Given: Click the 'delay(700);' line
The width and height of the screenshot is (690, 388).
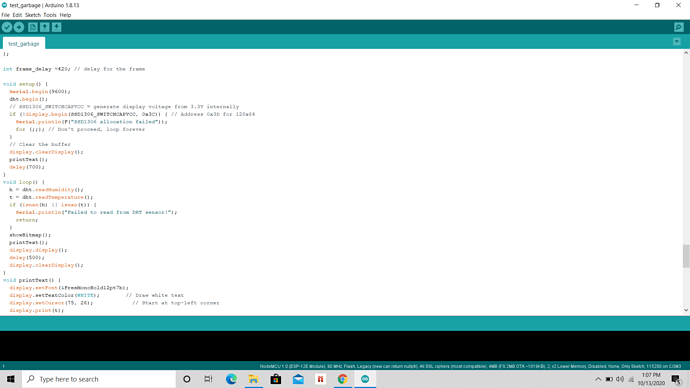Looking at the screenshot, I should coord(27,167).
